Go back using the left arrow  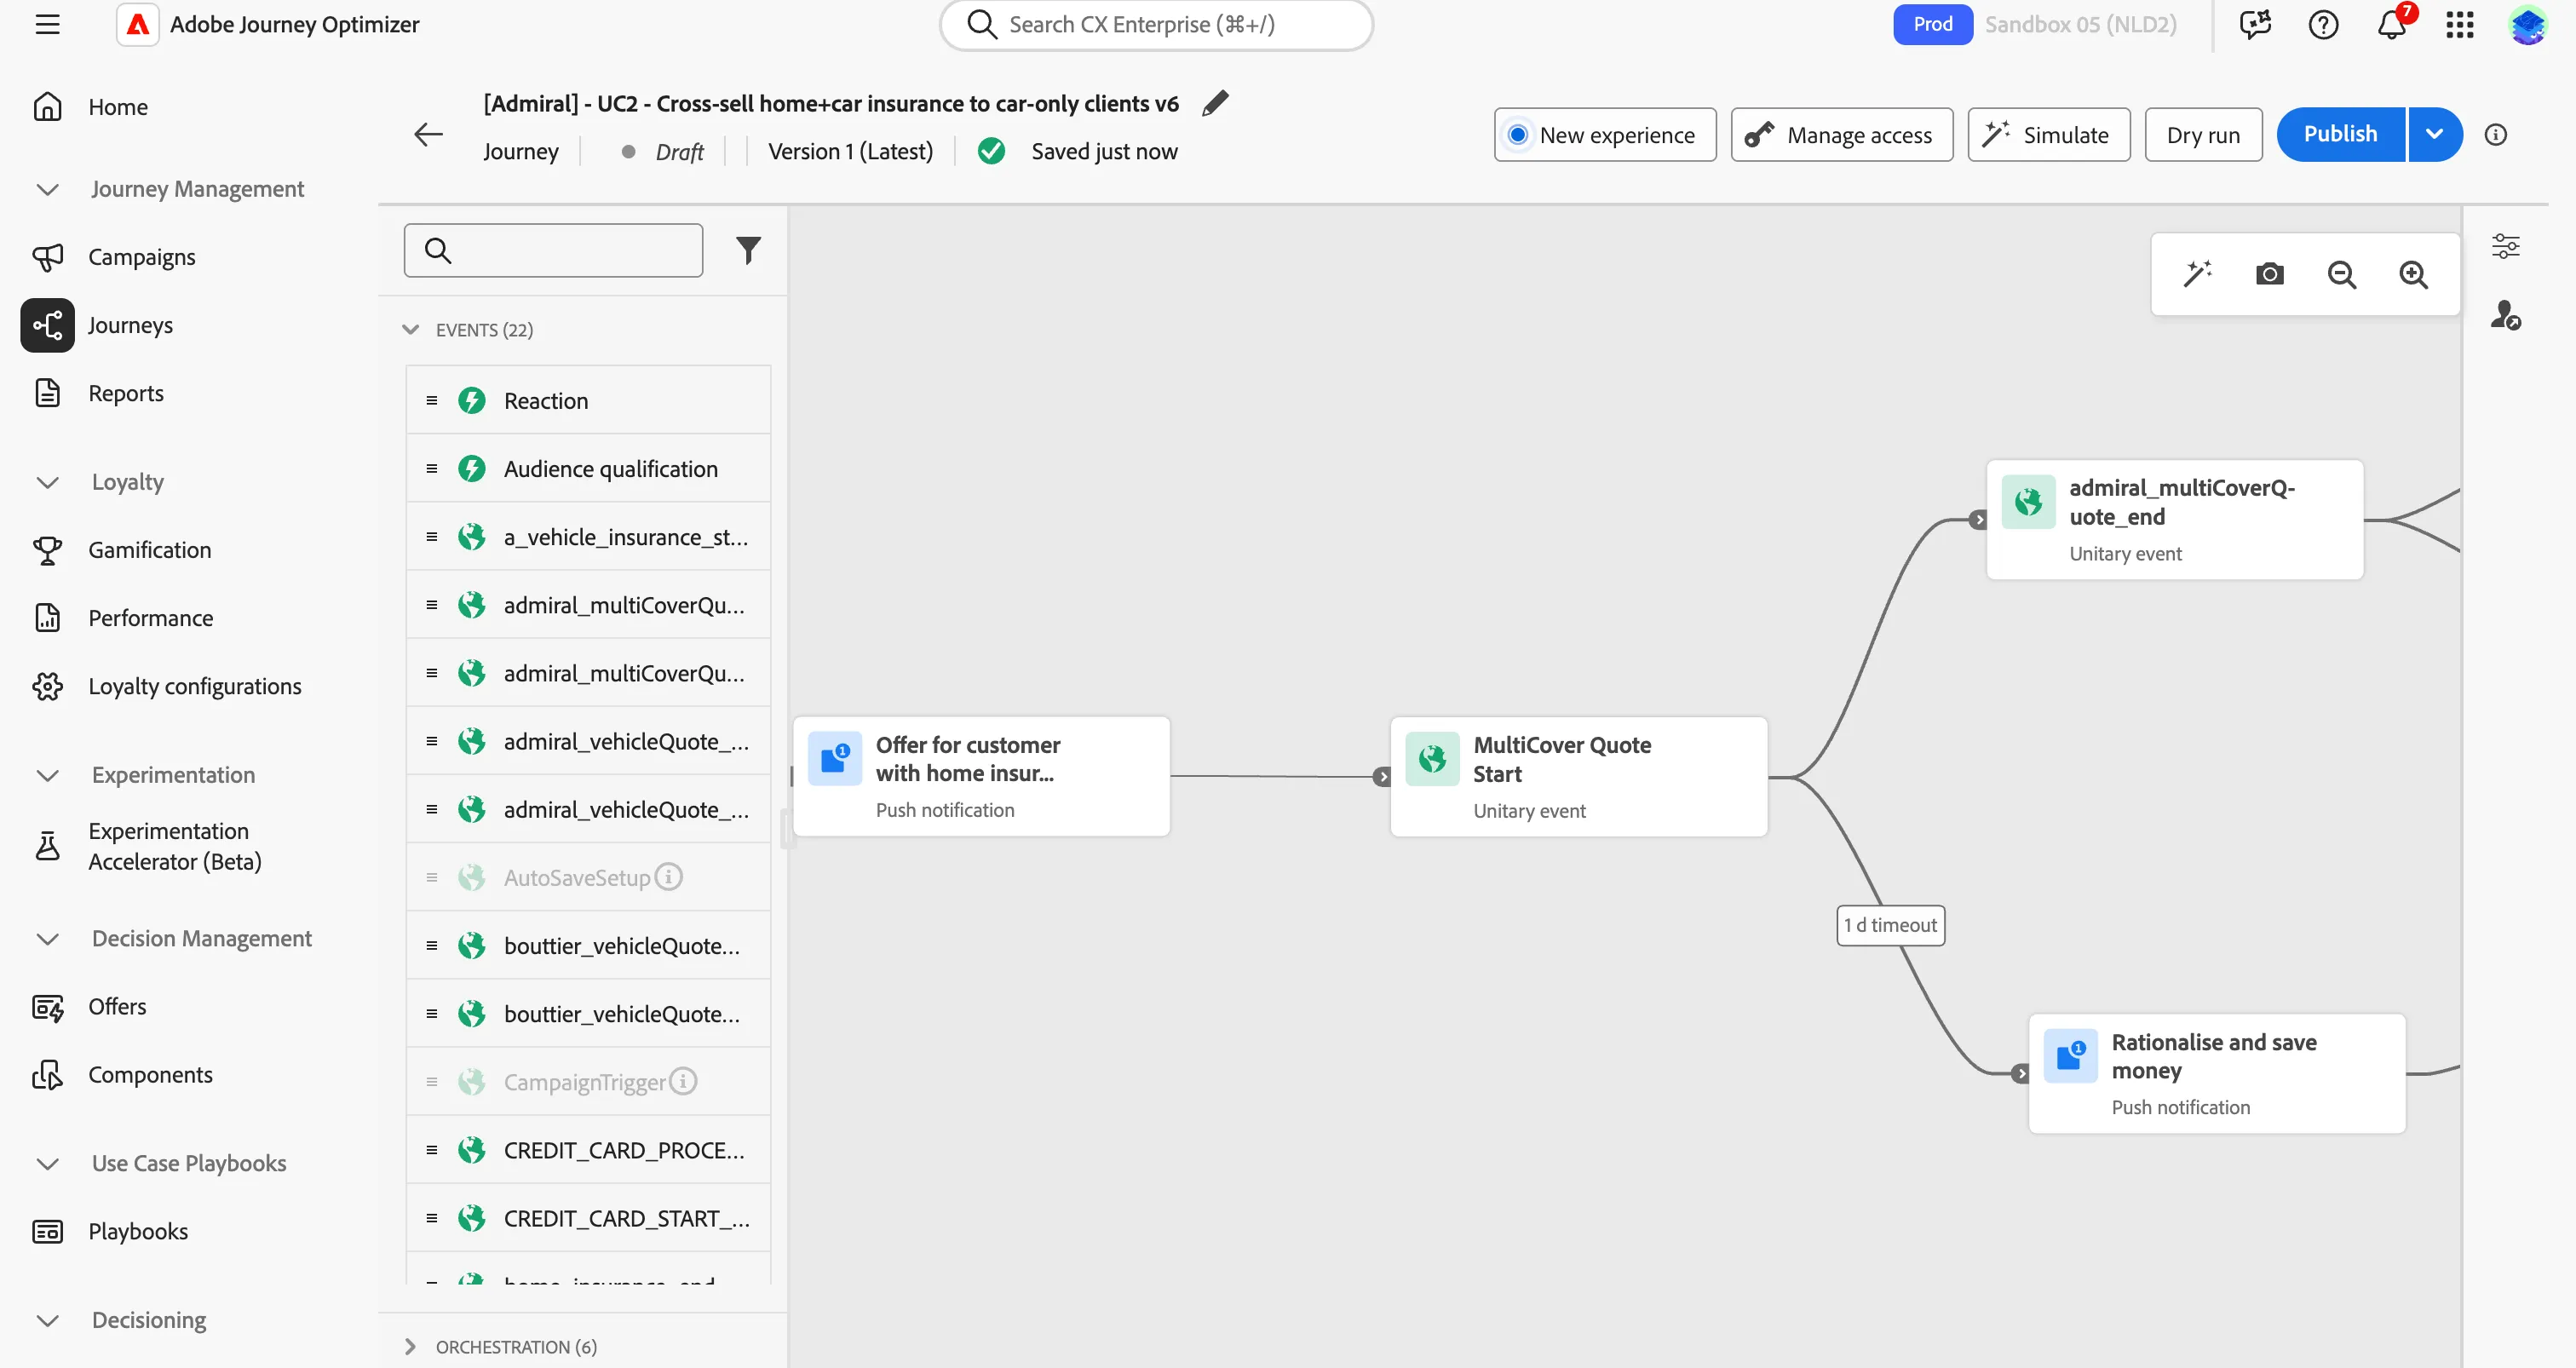tap(428, 134)
